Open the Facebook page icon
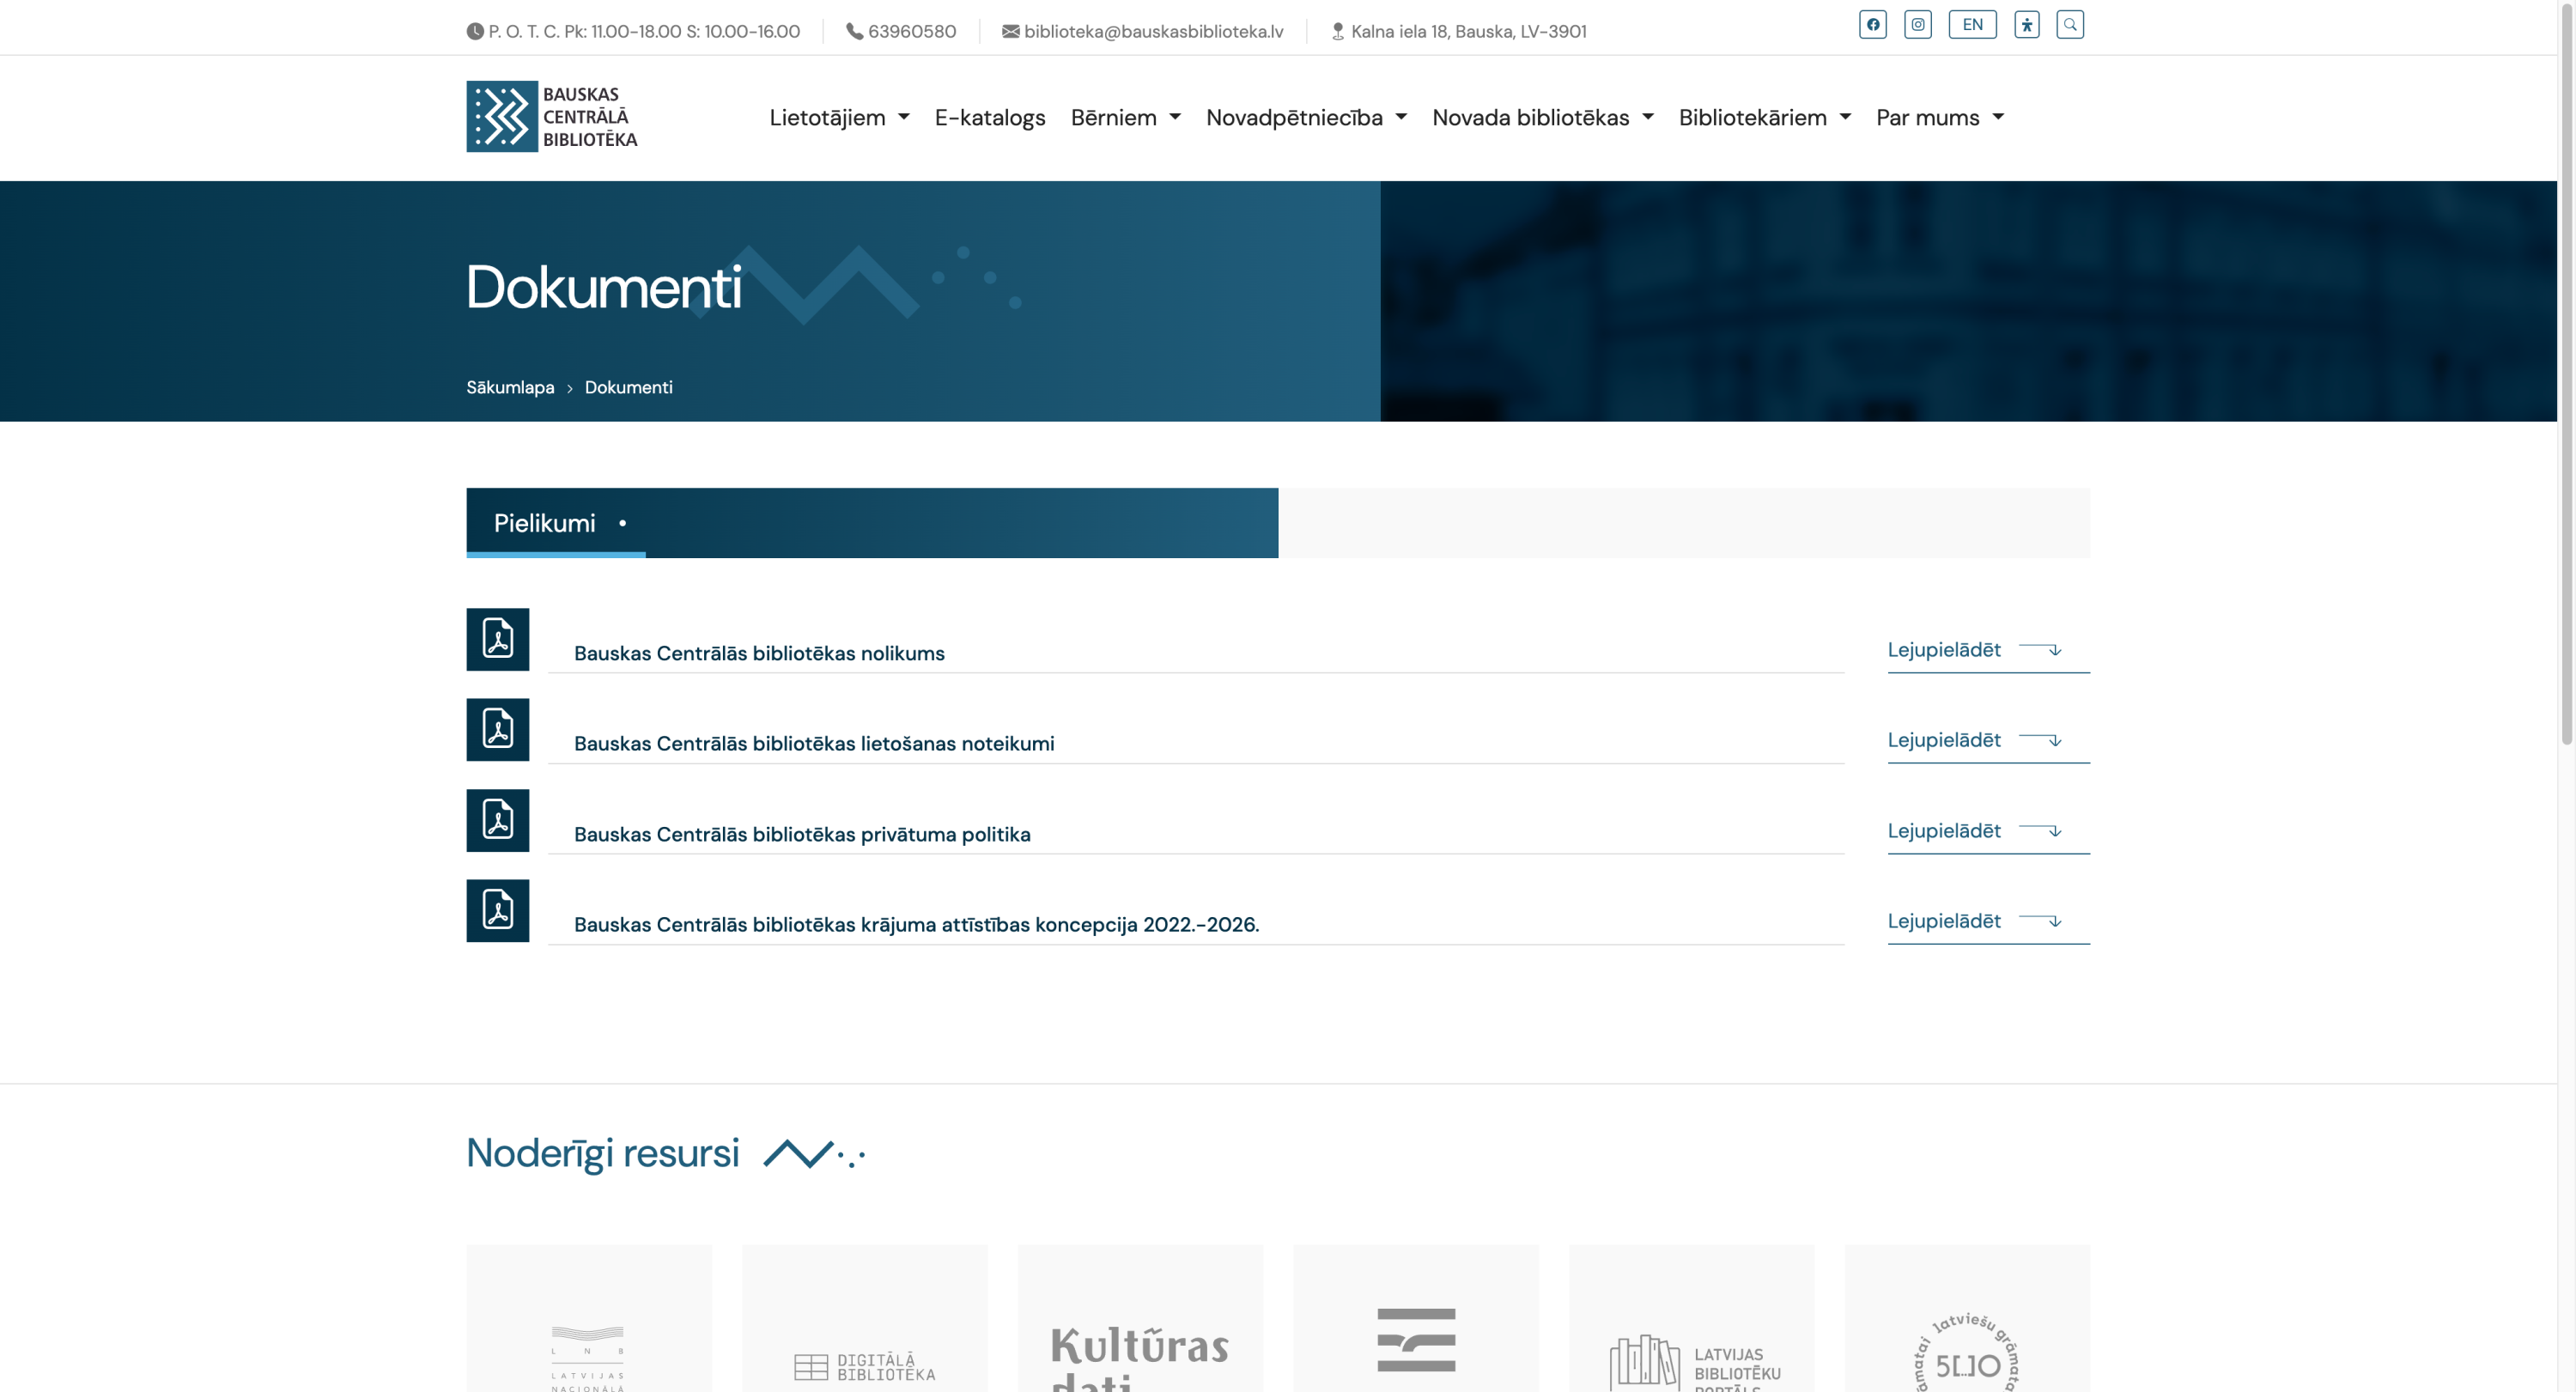2576x1392 pixels. pyautogui.click(x=1872, y=24)
